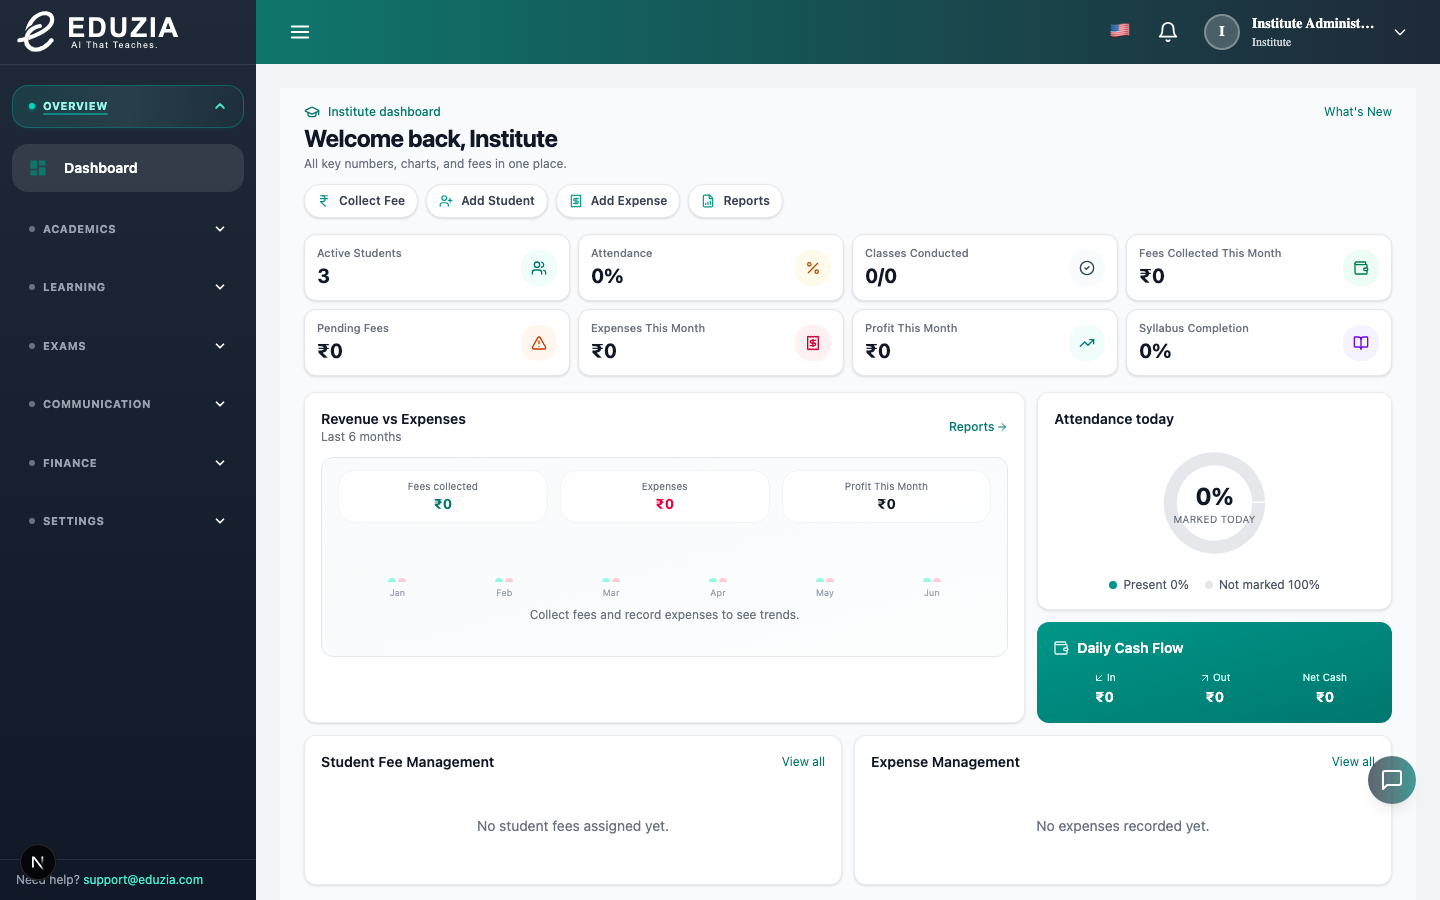This screenshot has height=900, width=1440.
Task: Click the Add Expense button
Action: [618, 201]
